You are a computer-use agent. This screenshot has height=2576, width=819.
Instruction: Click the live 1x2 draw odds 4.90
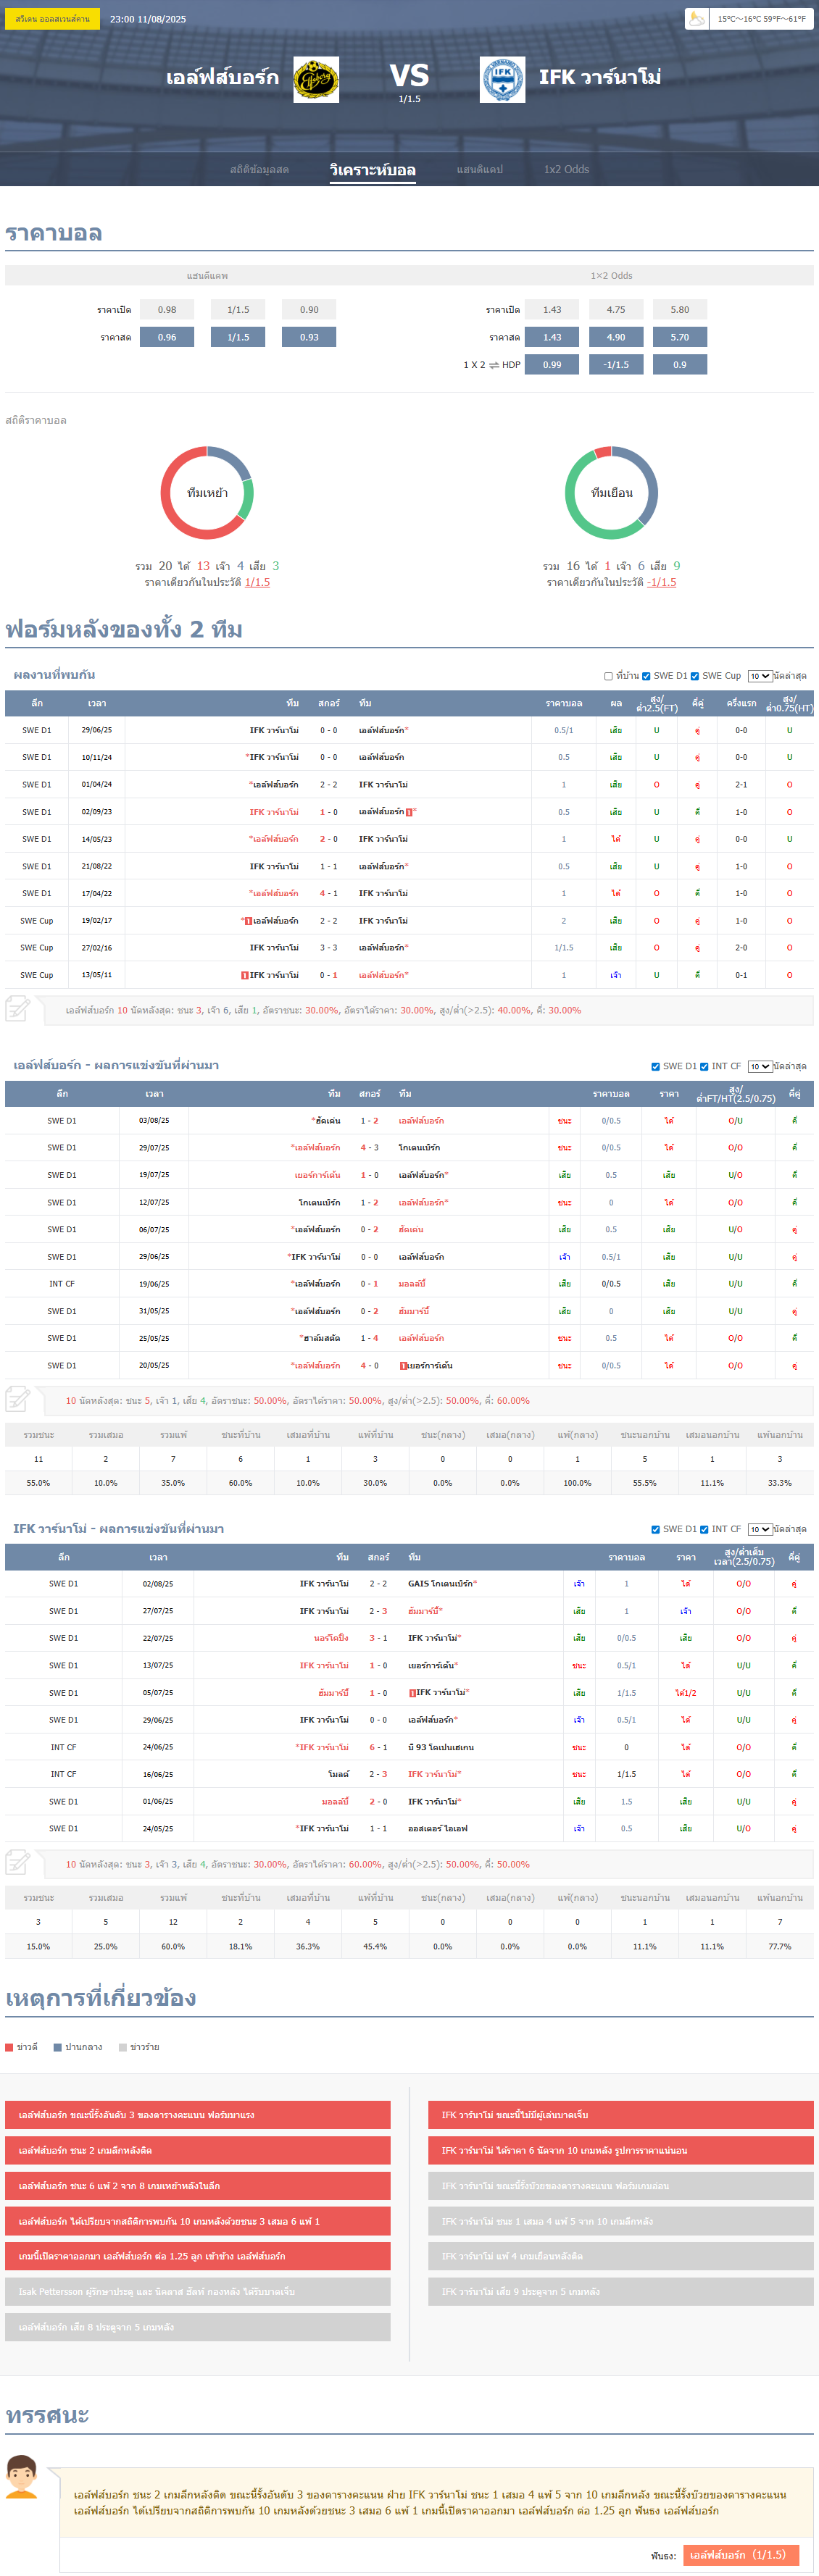(616, 337)
